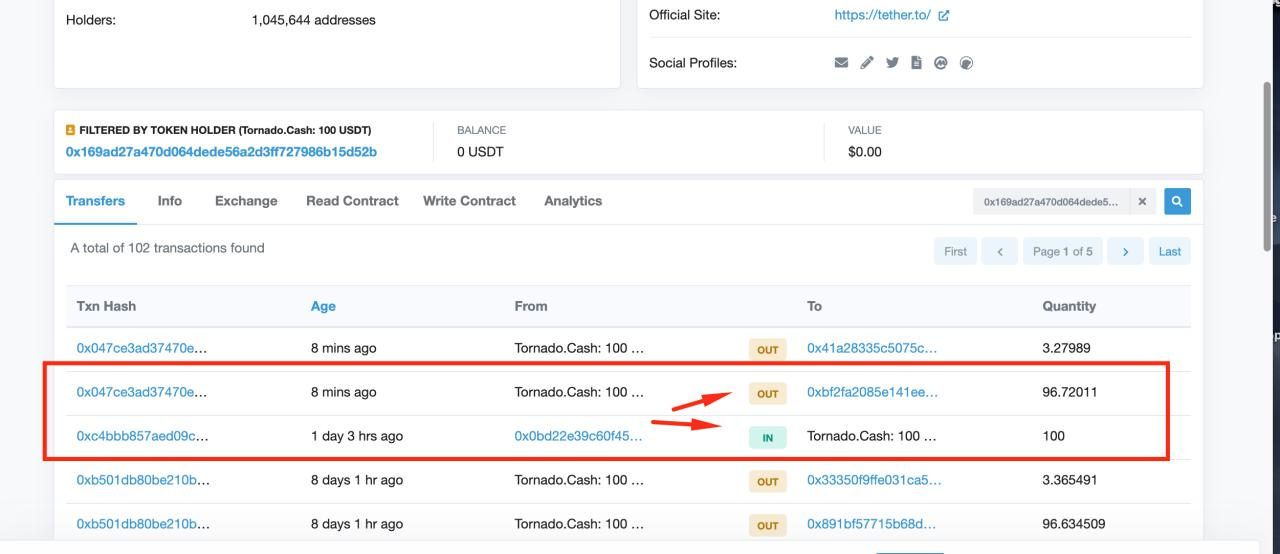Open the holder address 0x169ad27a470d064dede56a2d3ff727986b15d52b
Screen dimensions: 1280x554
tap(221, 152)
